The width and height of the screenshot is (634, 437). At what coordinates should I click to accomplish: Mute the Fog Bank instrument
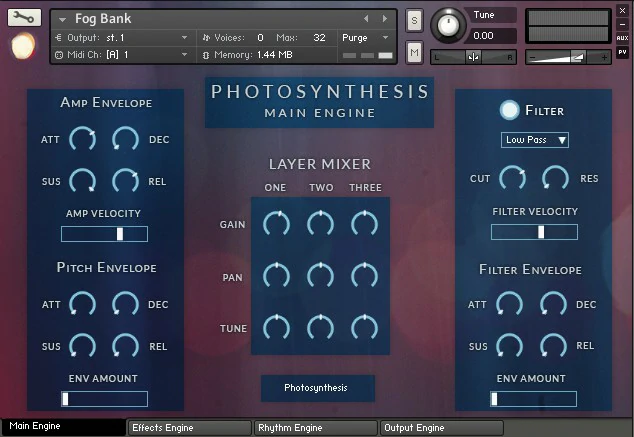pos(414,52)
